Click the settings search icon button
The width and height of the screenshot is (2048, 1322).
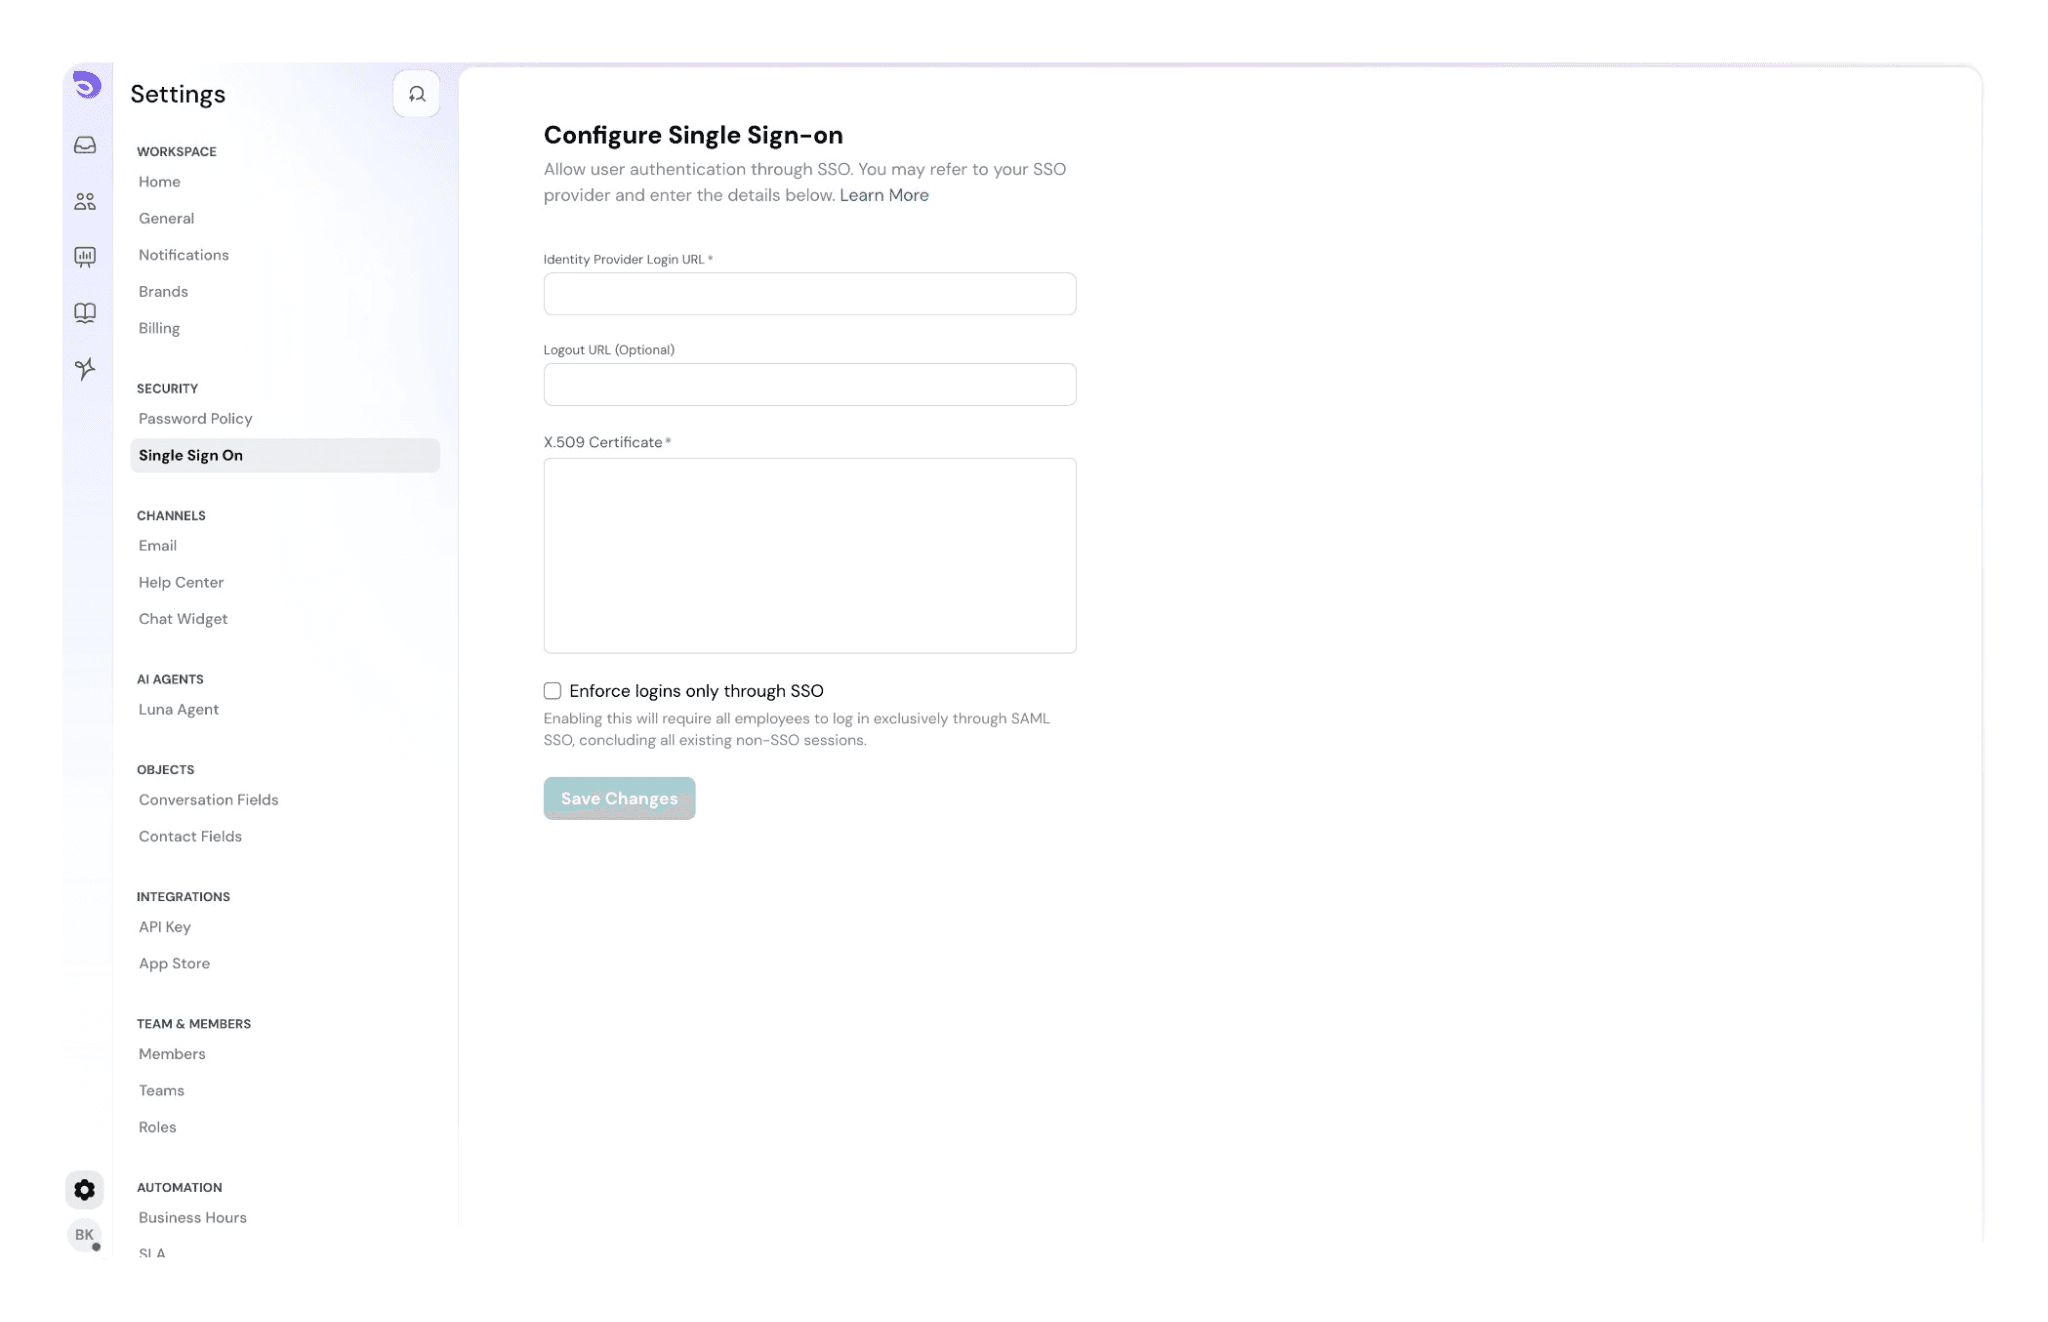[416, 94]
